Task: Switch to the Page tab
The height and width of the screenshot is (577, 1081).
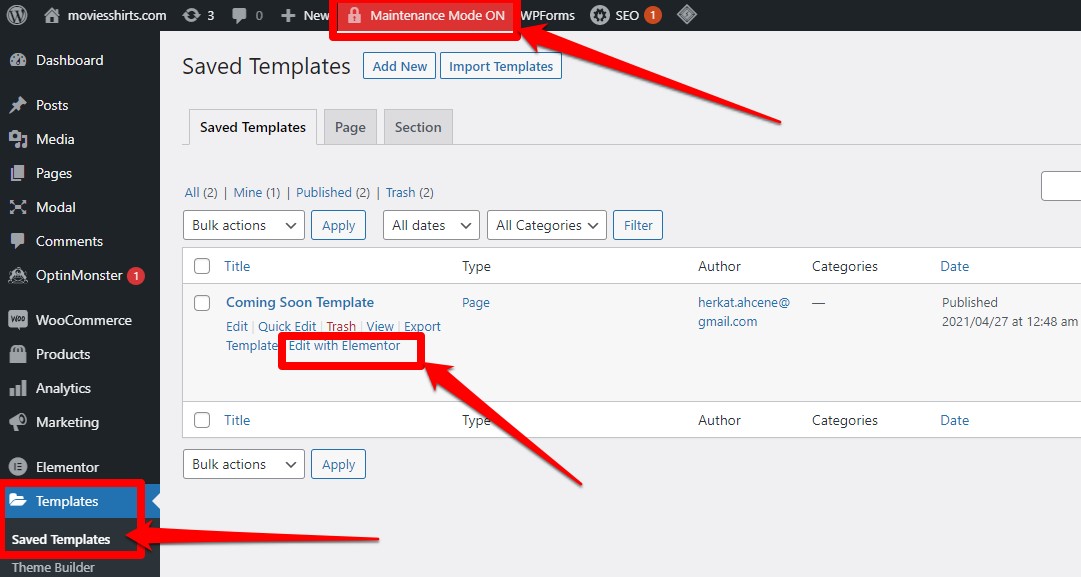Action: coord(350,128)
